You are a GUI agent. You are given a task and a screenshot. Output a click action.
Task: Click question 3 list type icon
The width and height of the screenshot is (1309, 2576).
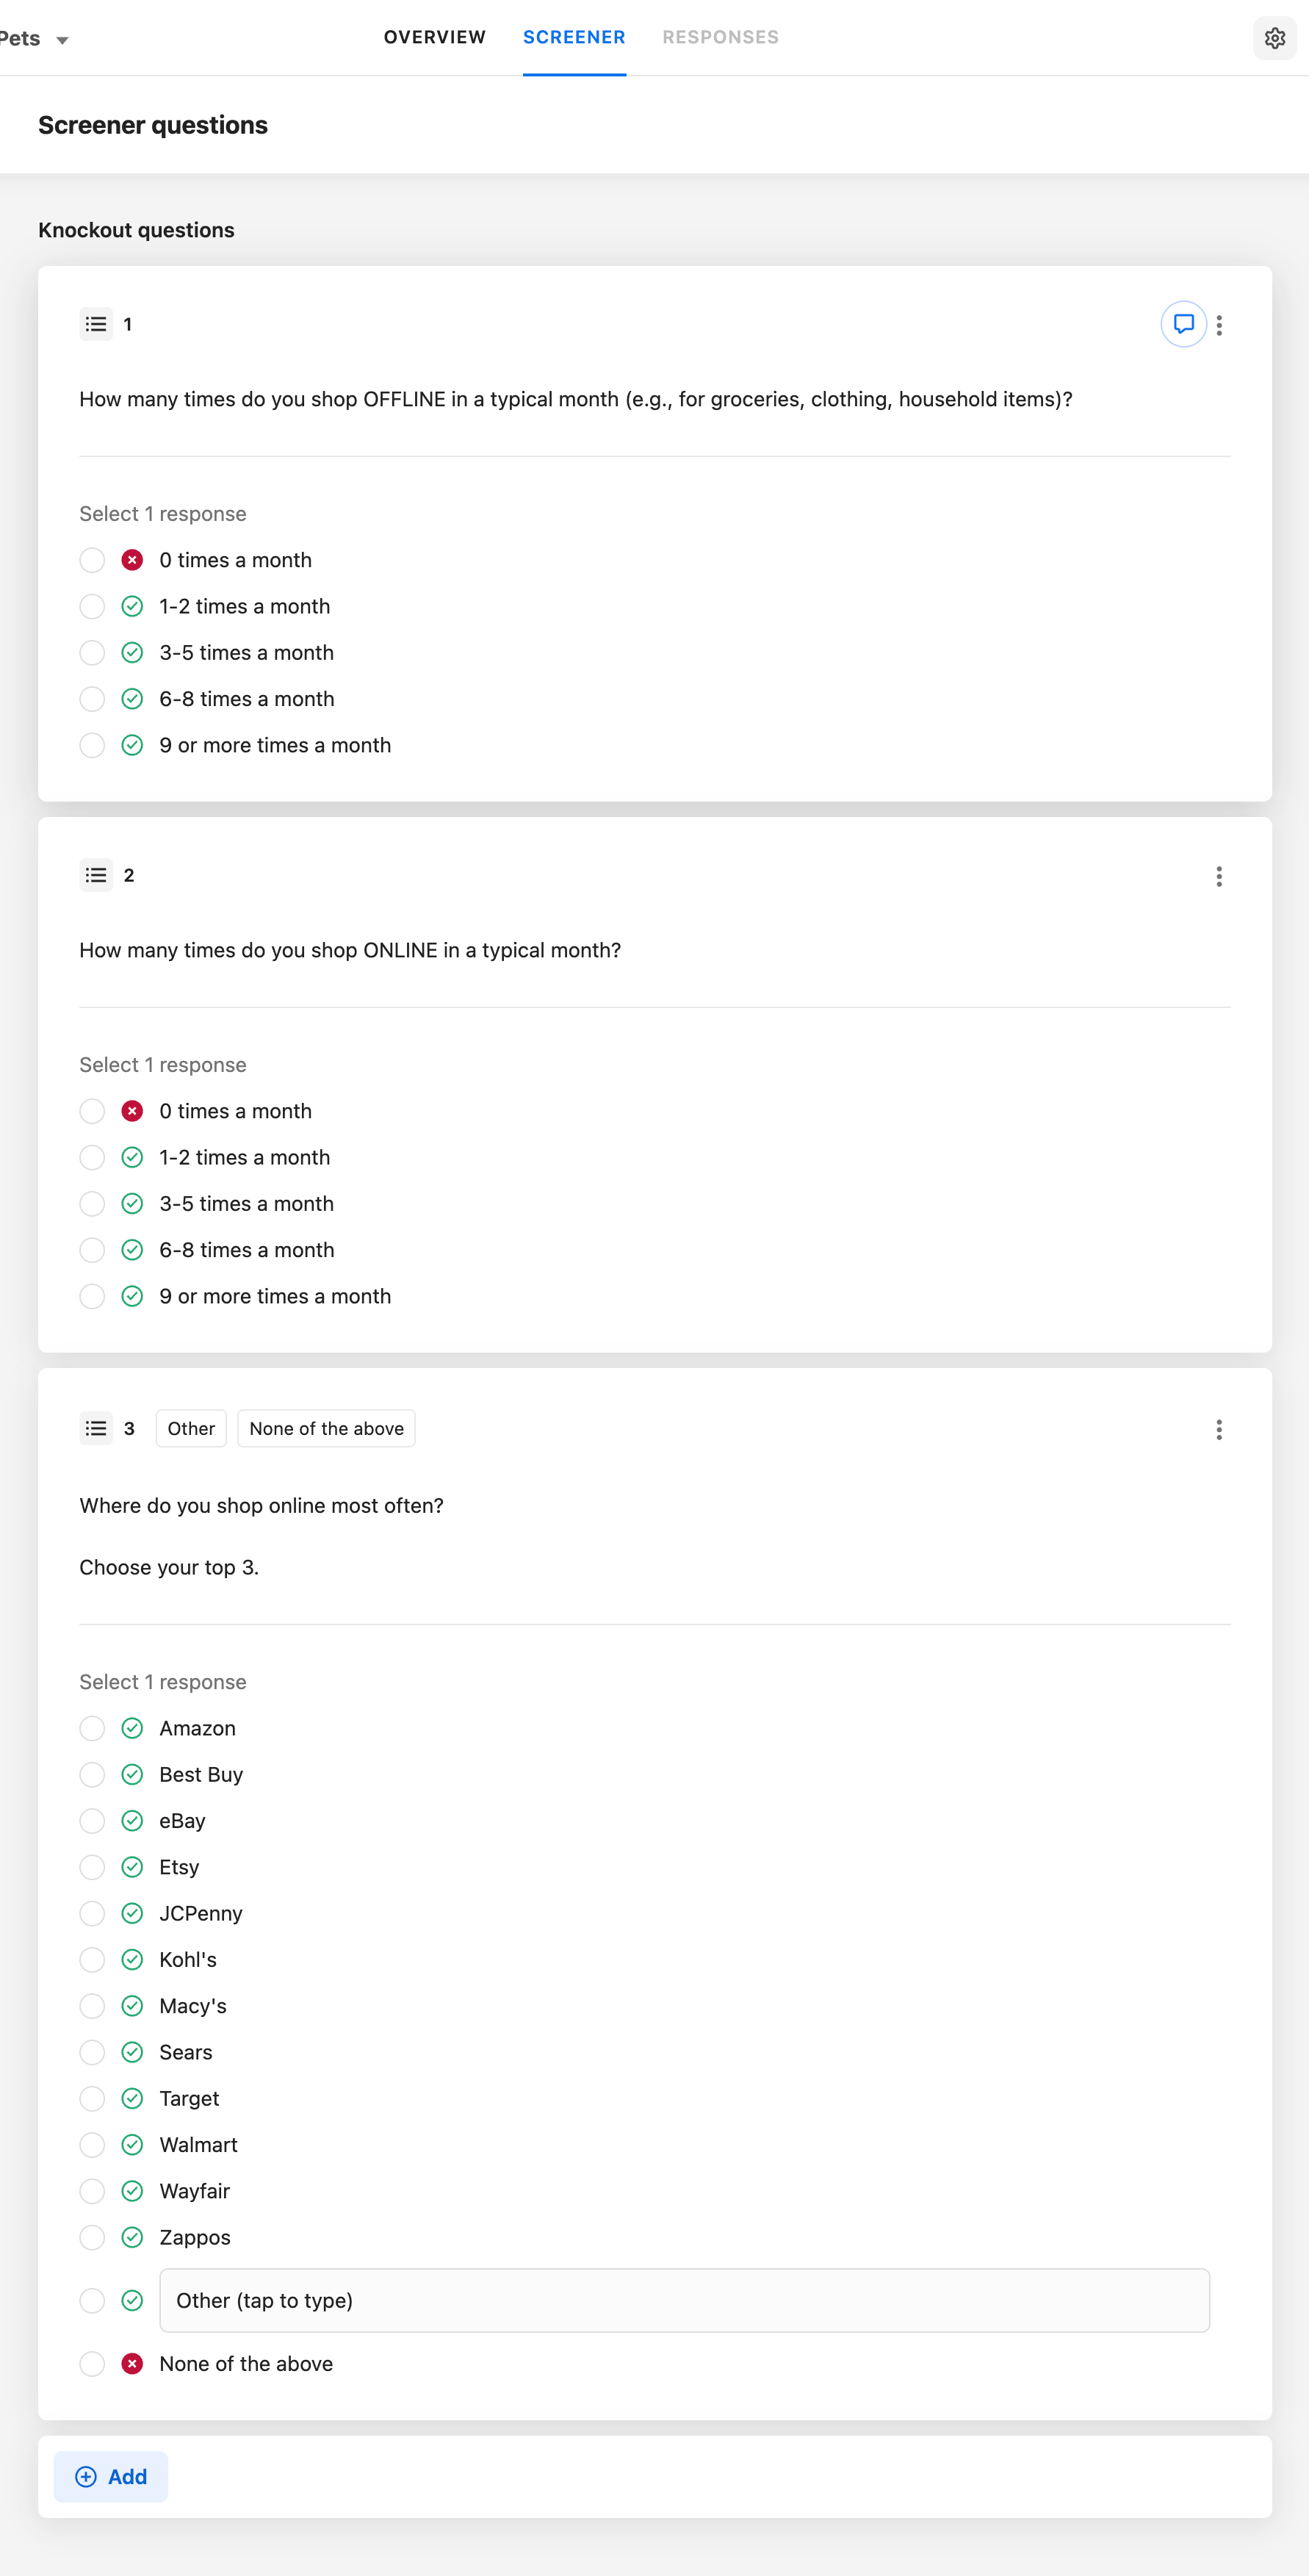coord(96,1428)
